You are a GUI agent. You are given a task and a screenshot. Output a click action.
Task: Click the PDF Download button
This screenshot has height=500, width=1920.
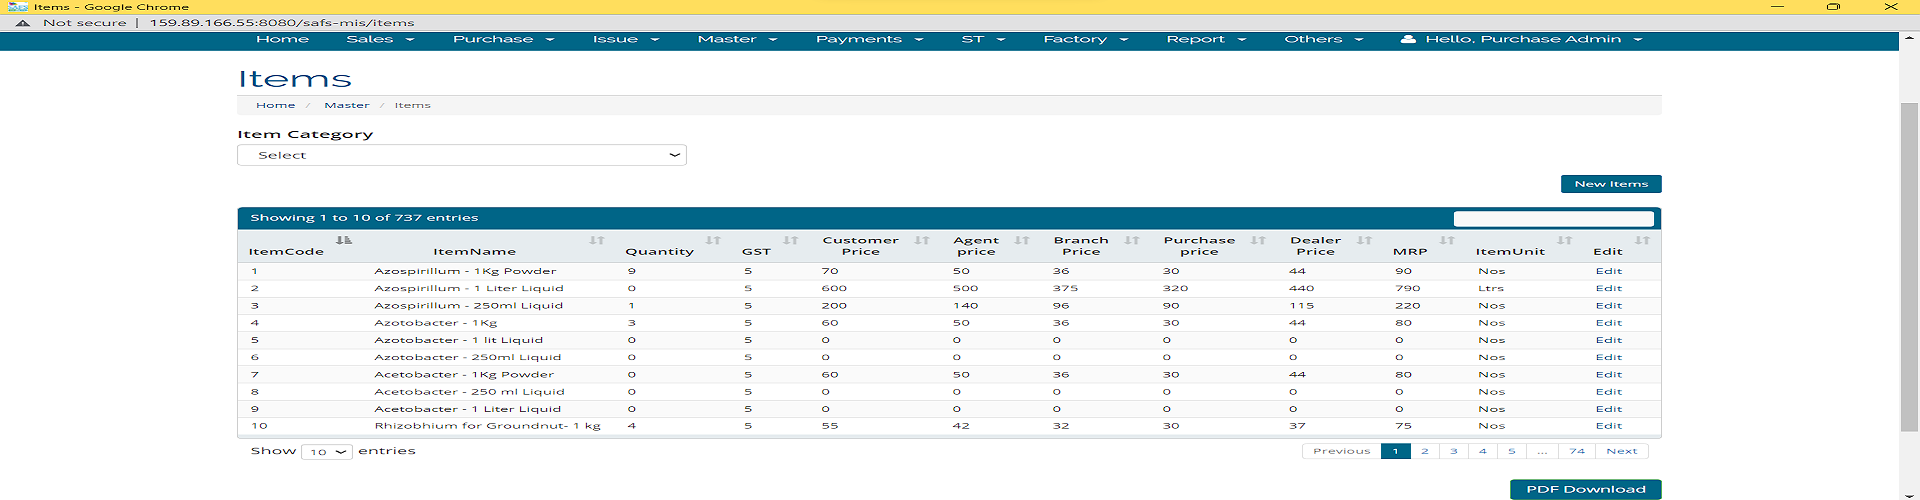coord(1585,489)
